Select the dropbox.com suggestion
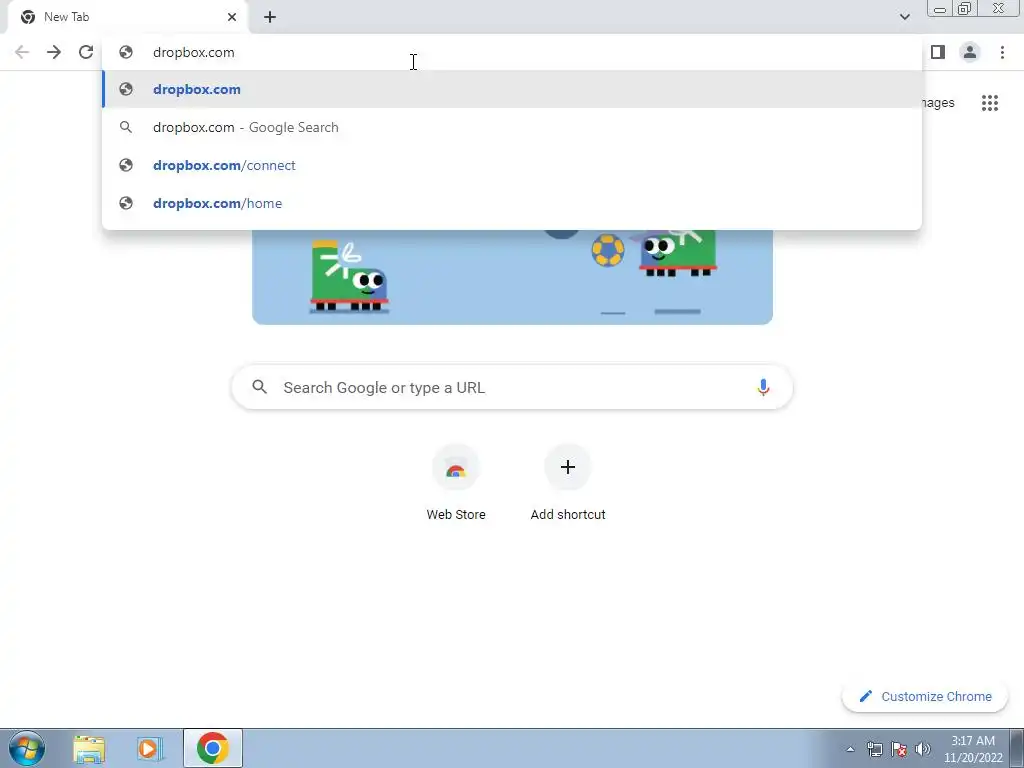 [512, 89]
